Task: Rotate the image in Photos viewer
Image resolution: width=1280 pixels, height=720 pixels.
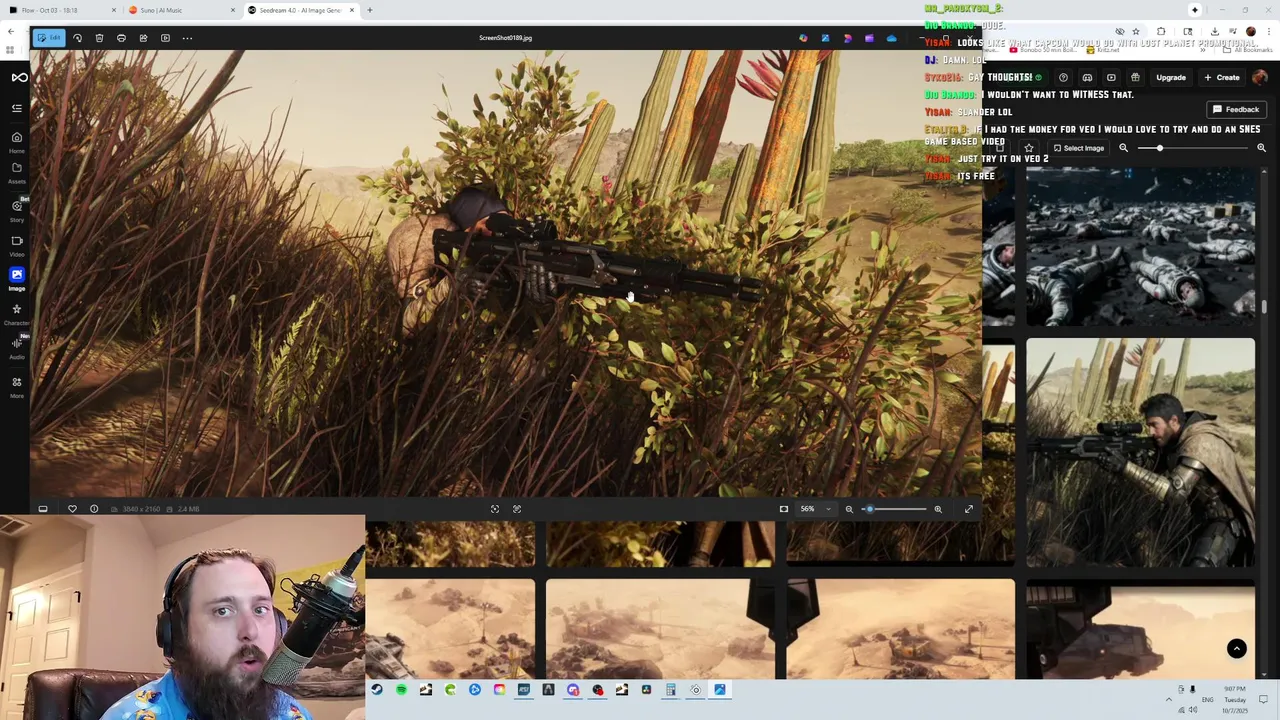Action: (77, 38)
